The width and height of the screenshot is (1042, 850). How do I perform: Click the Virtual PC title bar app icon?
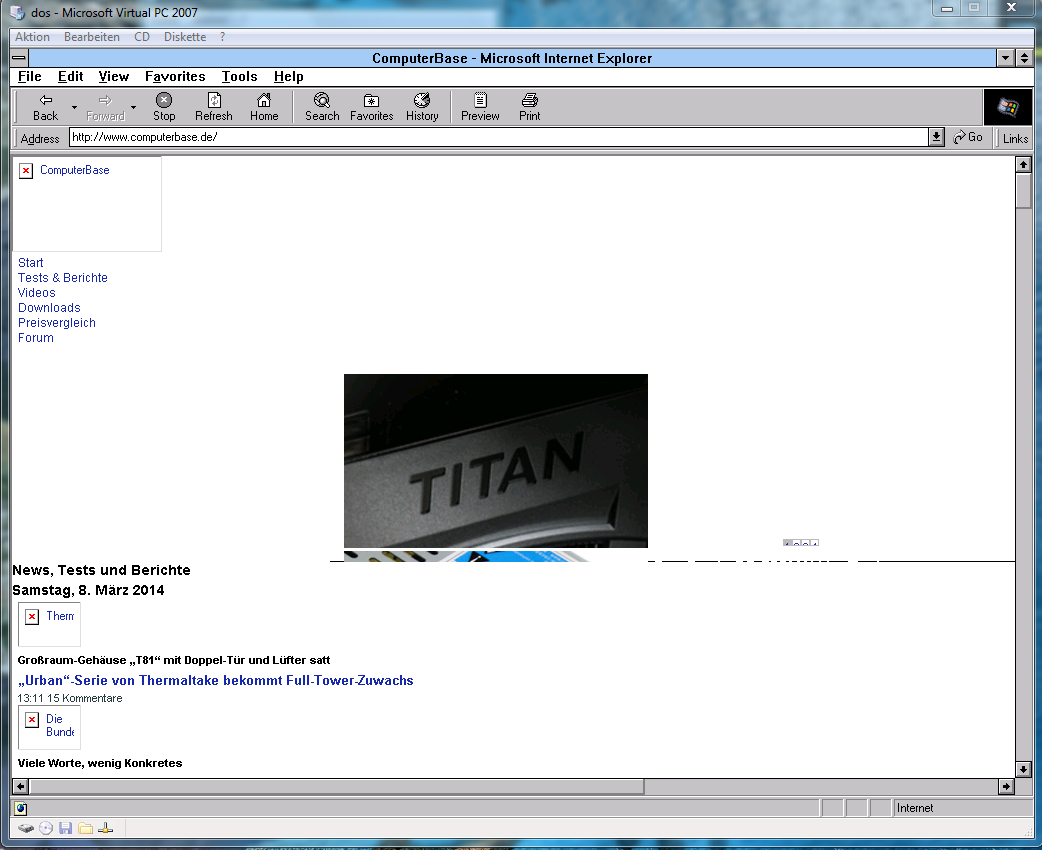tap(17, 13)
